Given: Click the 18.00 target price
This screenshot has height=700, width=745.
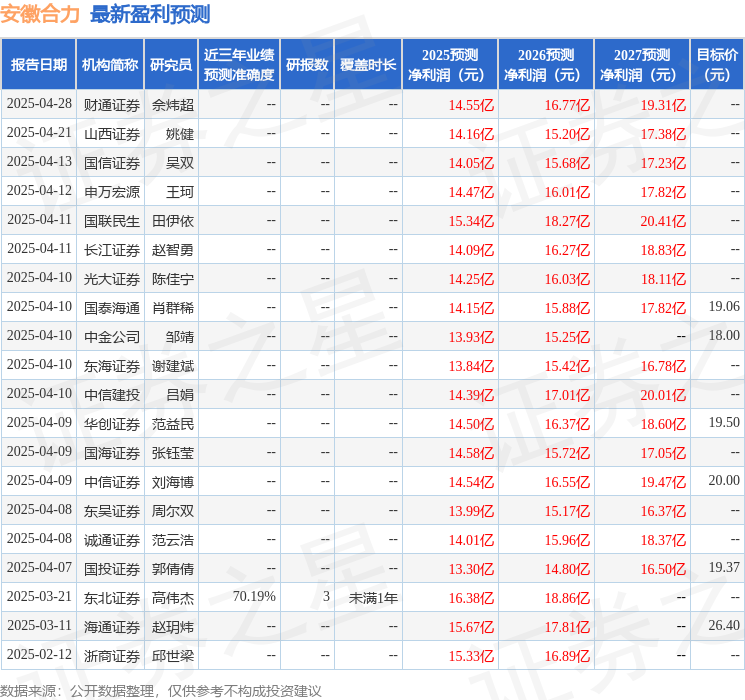Looking at the screenshot, I should pyautogui.click(x=724, y=336).
